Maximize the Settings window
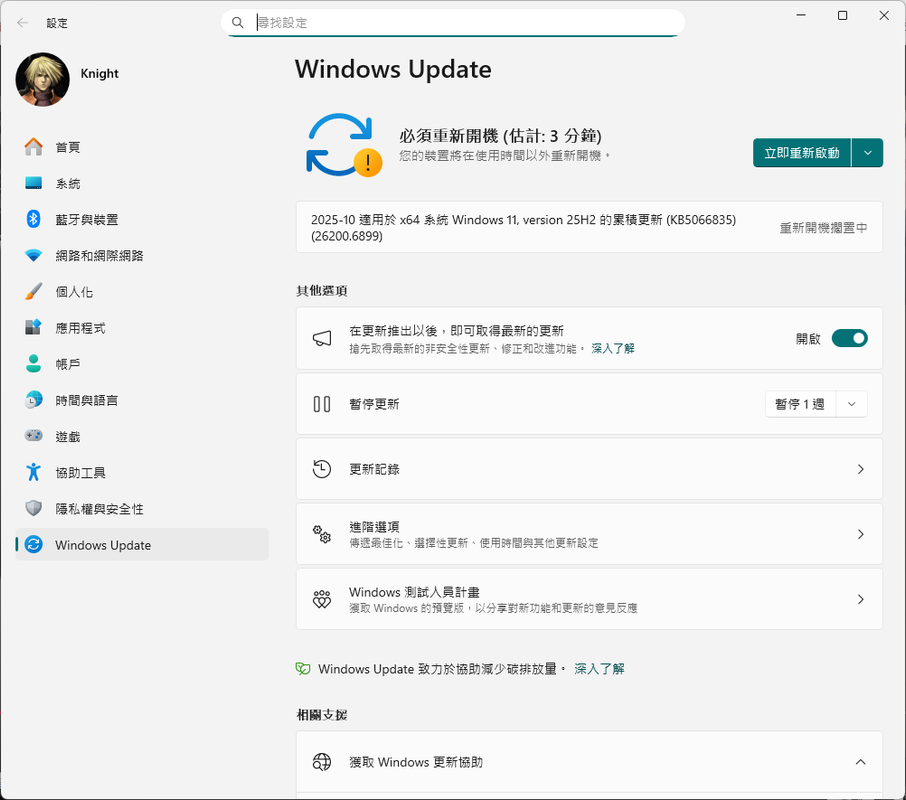This screenshot has width=906, height=800. coord(842,16)
